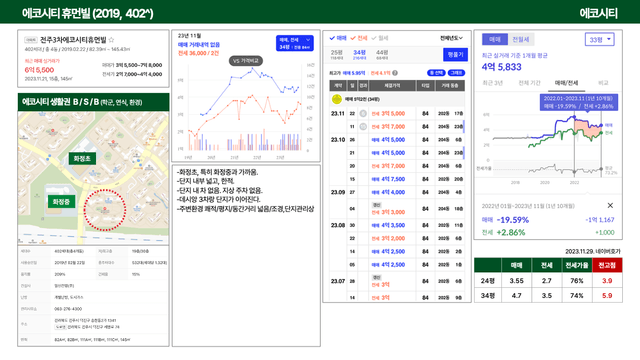Click the 5.9 전고점 value for 34평

tap(607, 296)
